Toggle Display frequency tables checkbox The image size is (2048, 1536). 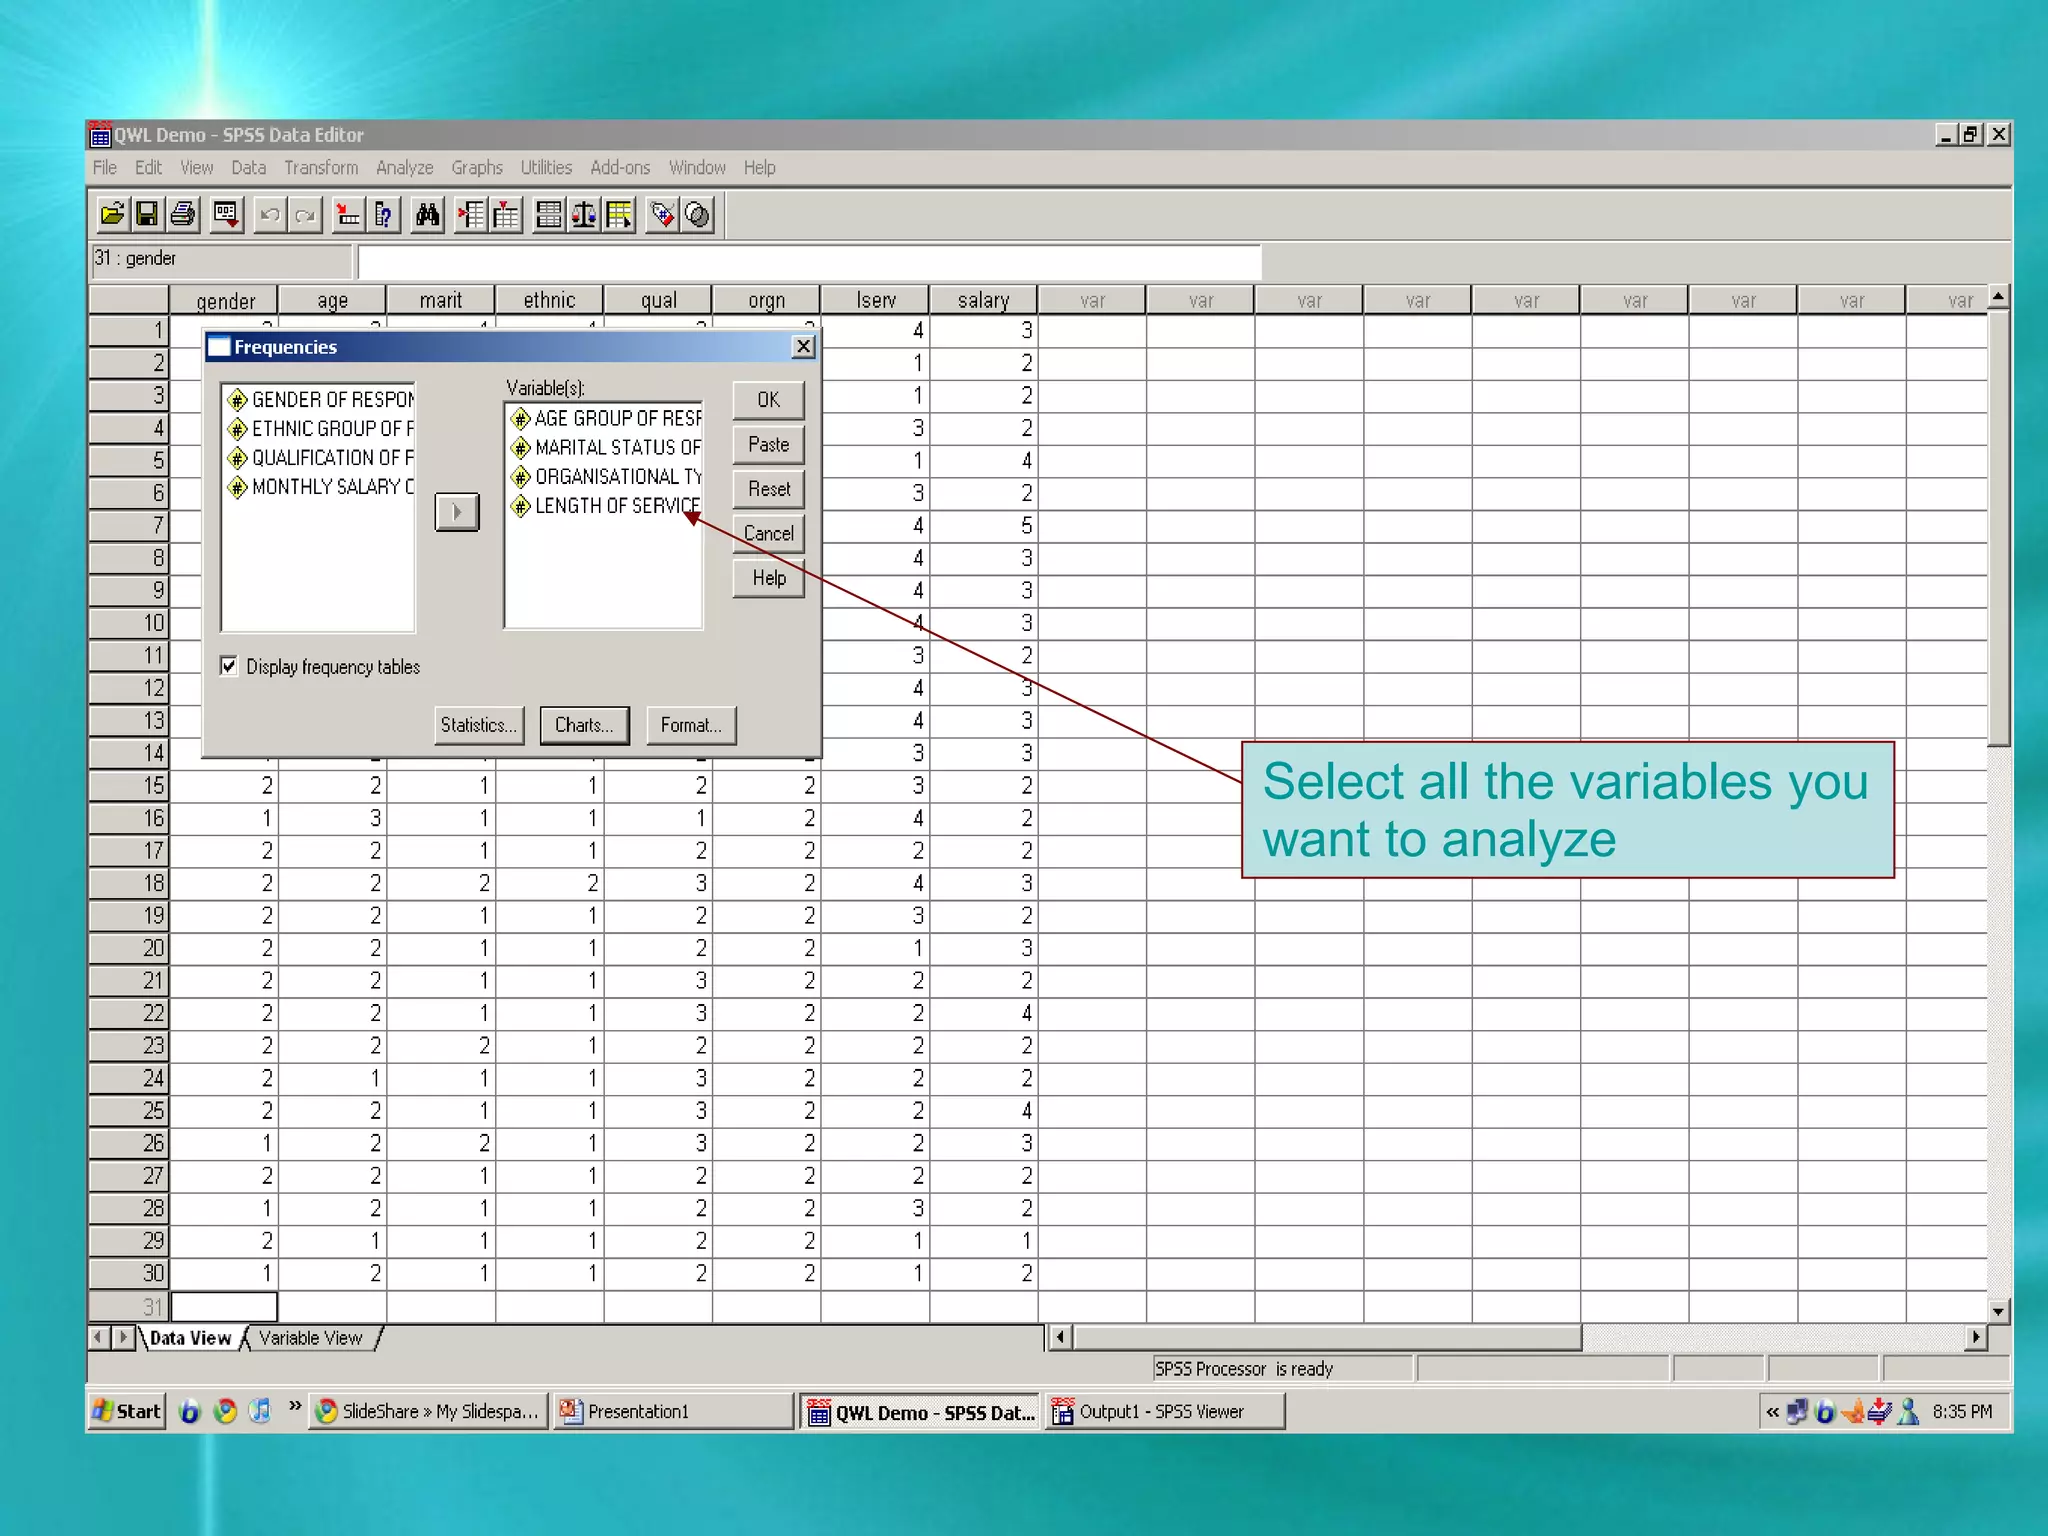[x=229, y=666]
